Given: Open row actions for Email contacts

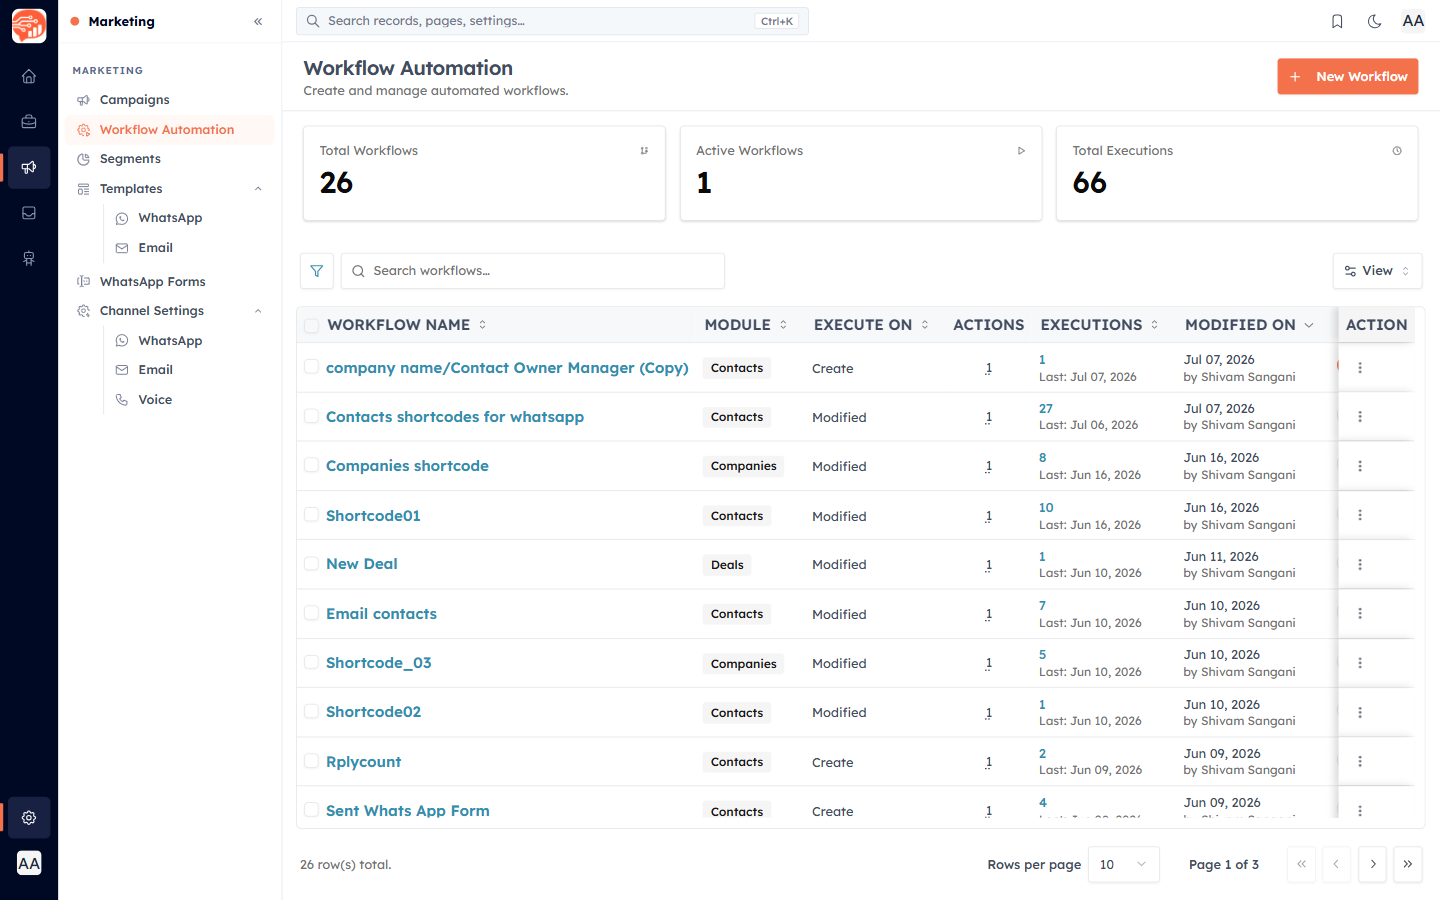Looking at the screenshot, I should [x=1360, y=614].
